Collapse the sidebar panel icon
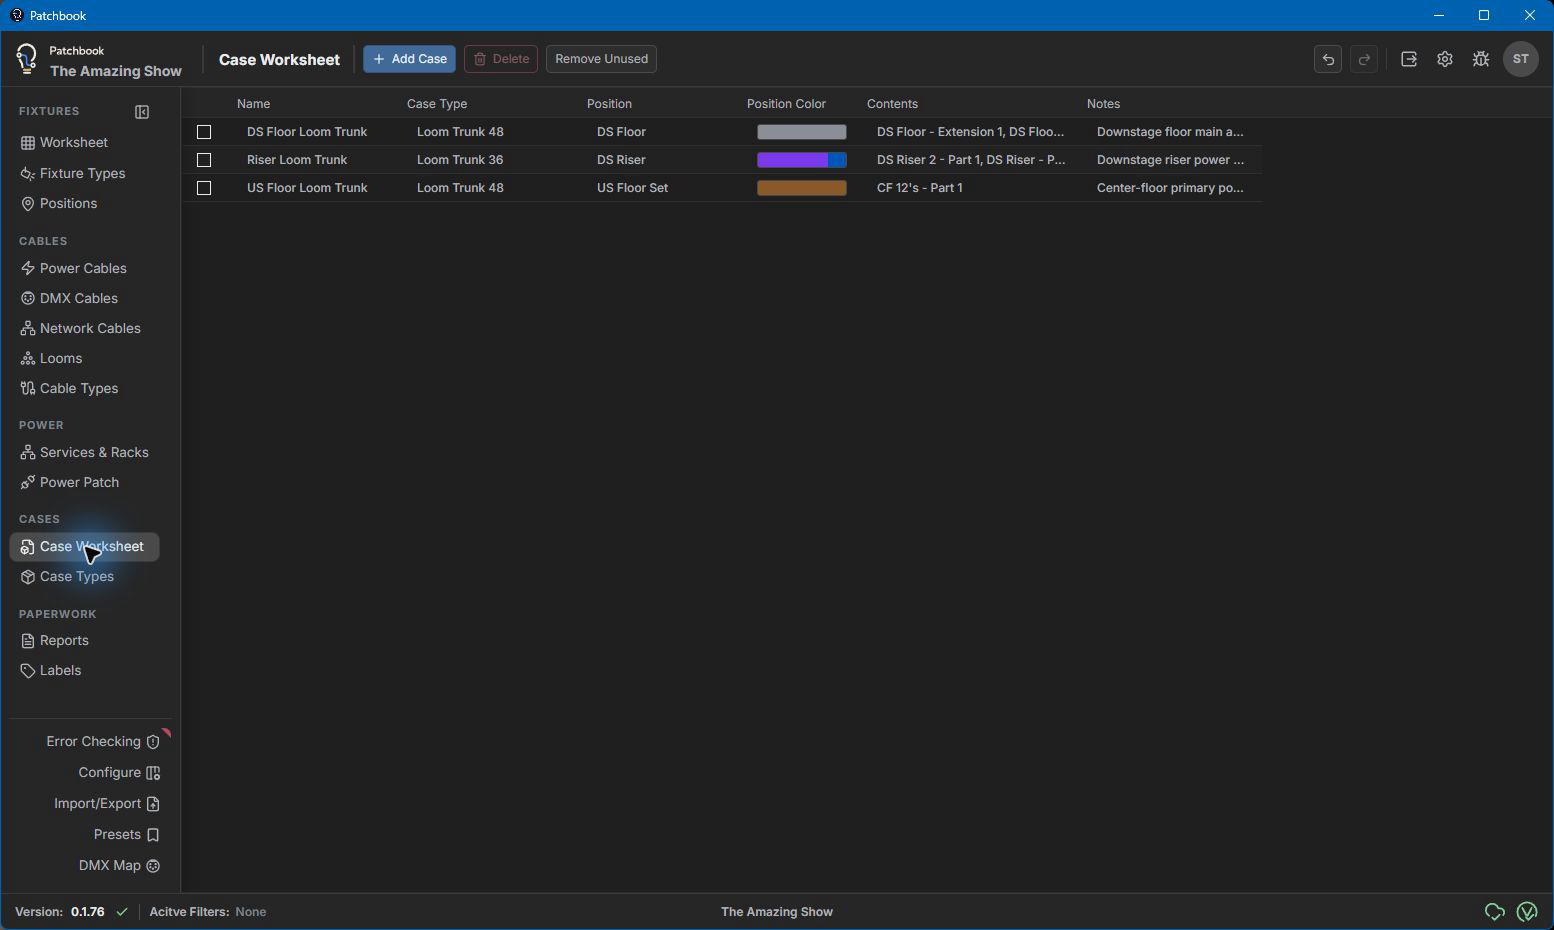Viewport: 1554px width, 930px height. pyautogui.click(x=142, y=112)
